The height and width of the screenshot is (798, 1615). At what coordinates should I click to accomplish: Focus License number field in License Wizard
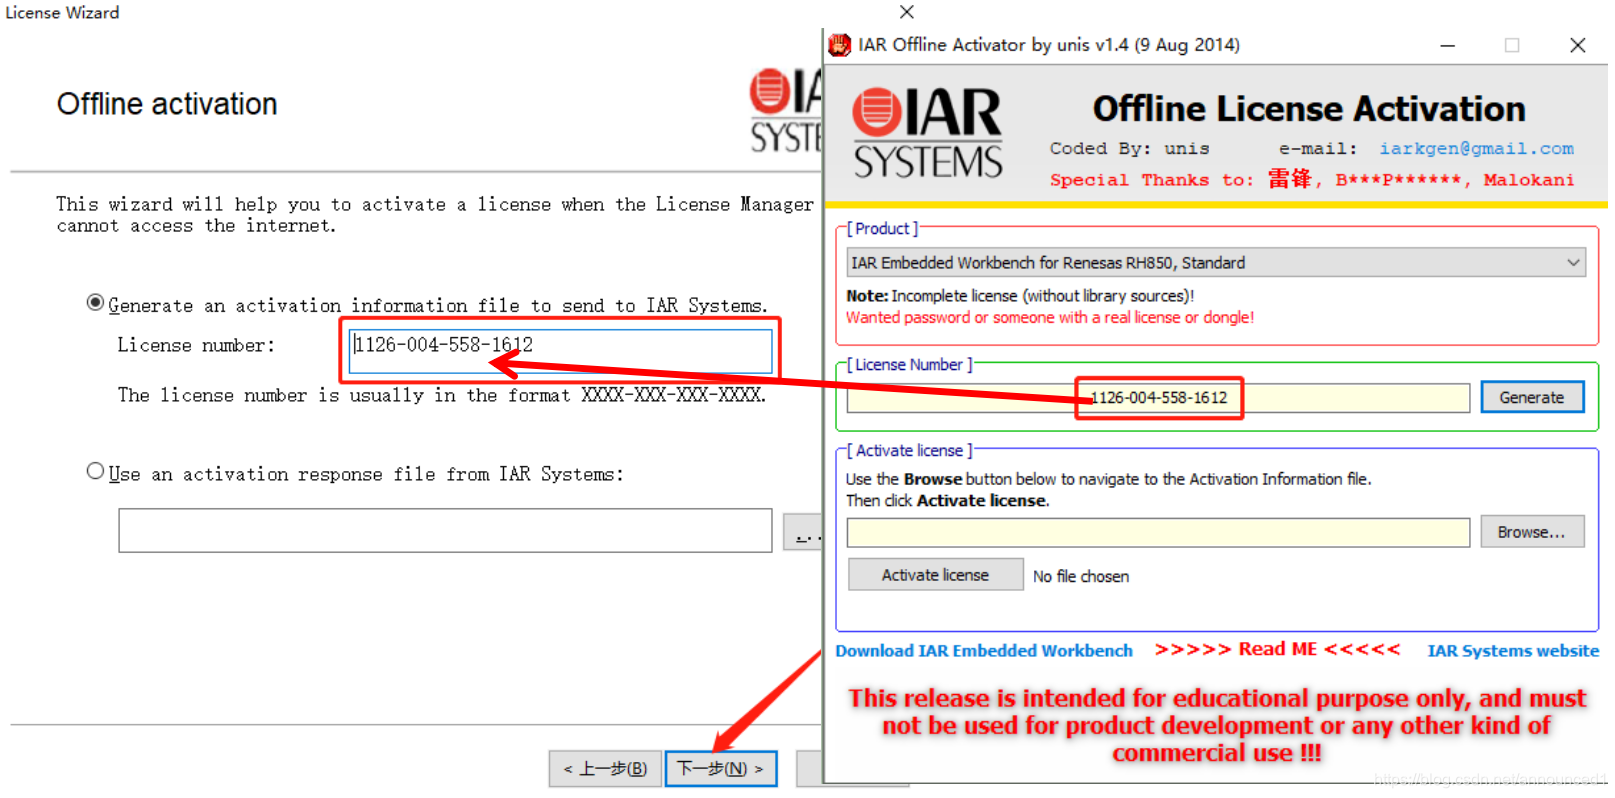click(560, 350)
